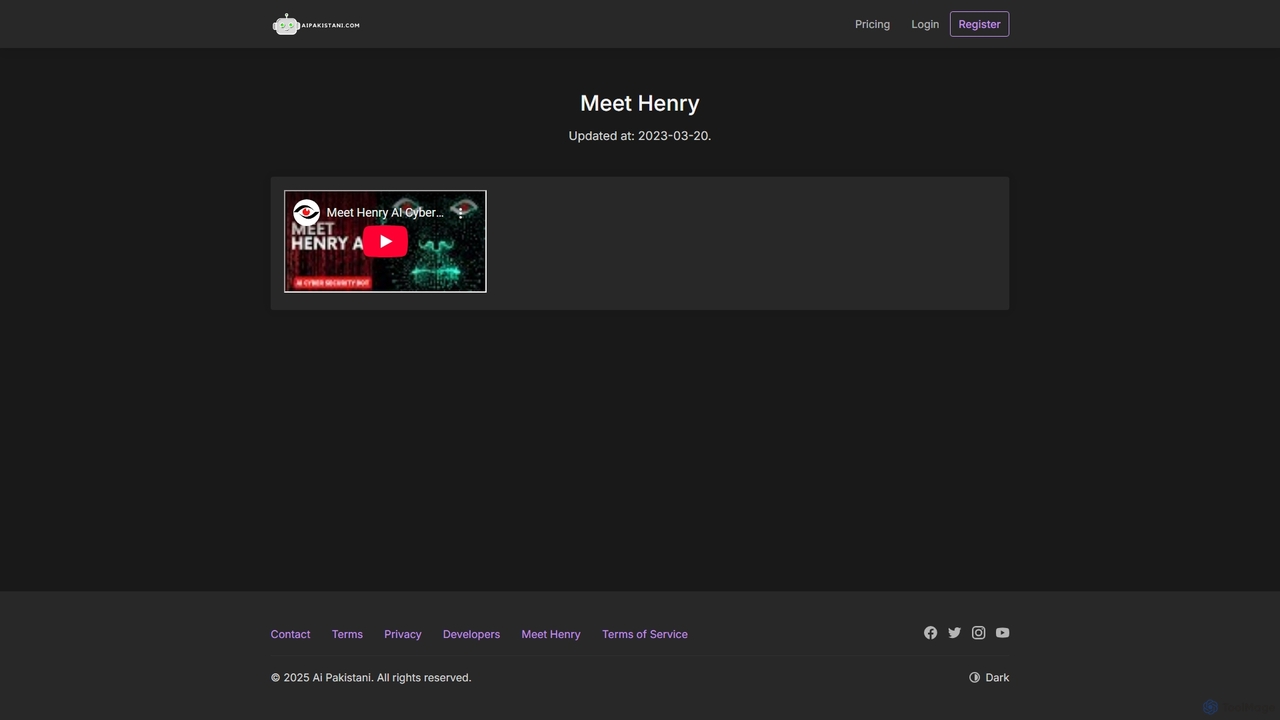1280x720 pixels.
Task: Play the Meet Henry YouTube video
Action: point(385,242)
